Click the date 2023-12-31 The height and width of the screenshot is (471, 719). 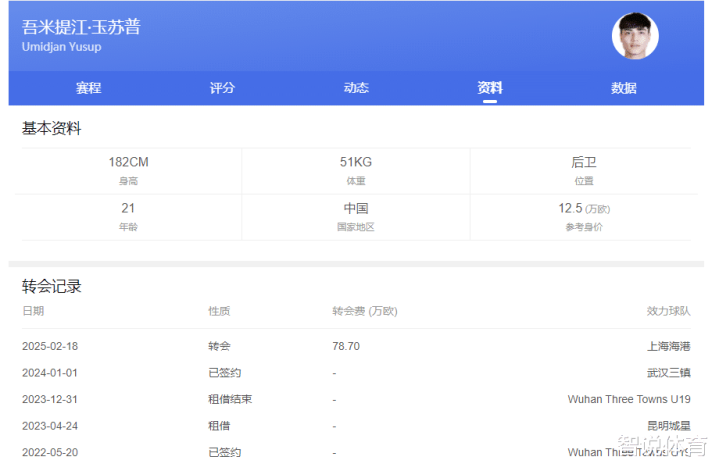(x=50, y=399)
